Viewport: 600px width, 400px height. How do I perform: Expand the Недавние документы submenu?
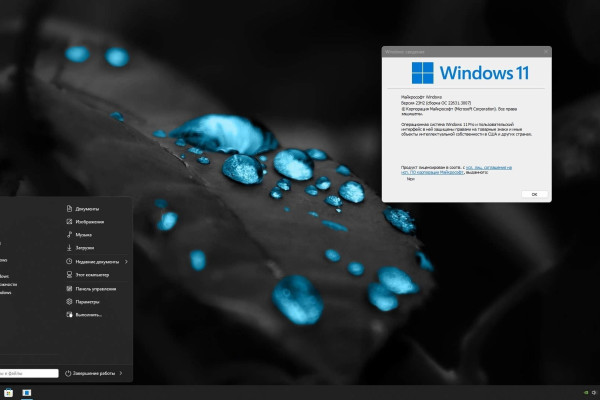coord(97,262)
